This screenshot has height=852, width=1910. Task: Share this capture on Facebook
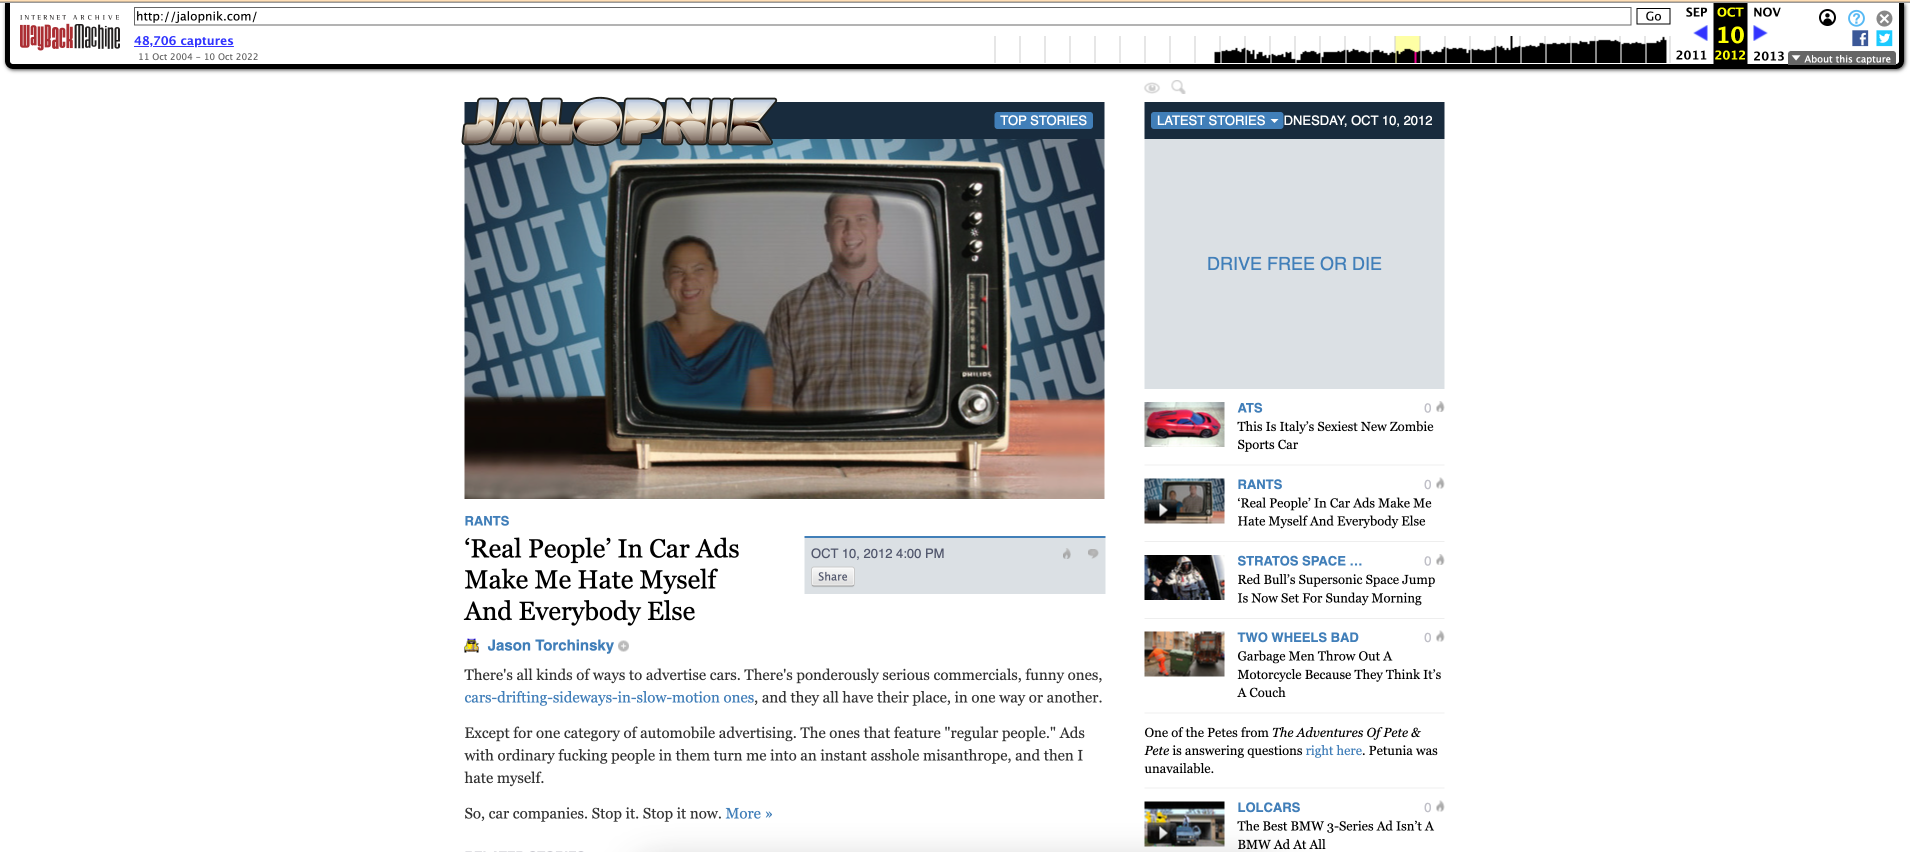[1859, 38]
